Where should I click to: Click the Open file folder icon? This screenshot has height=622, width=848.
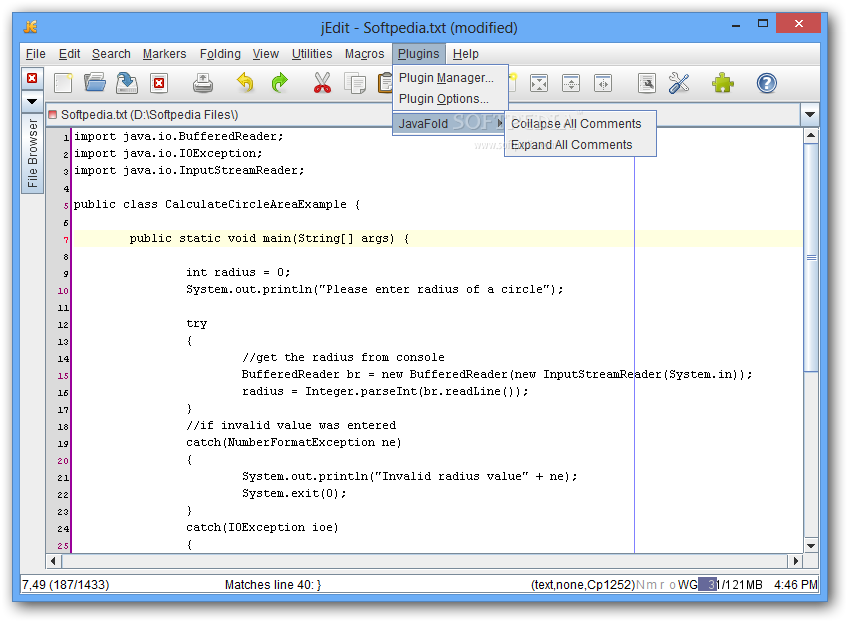95,83
